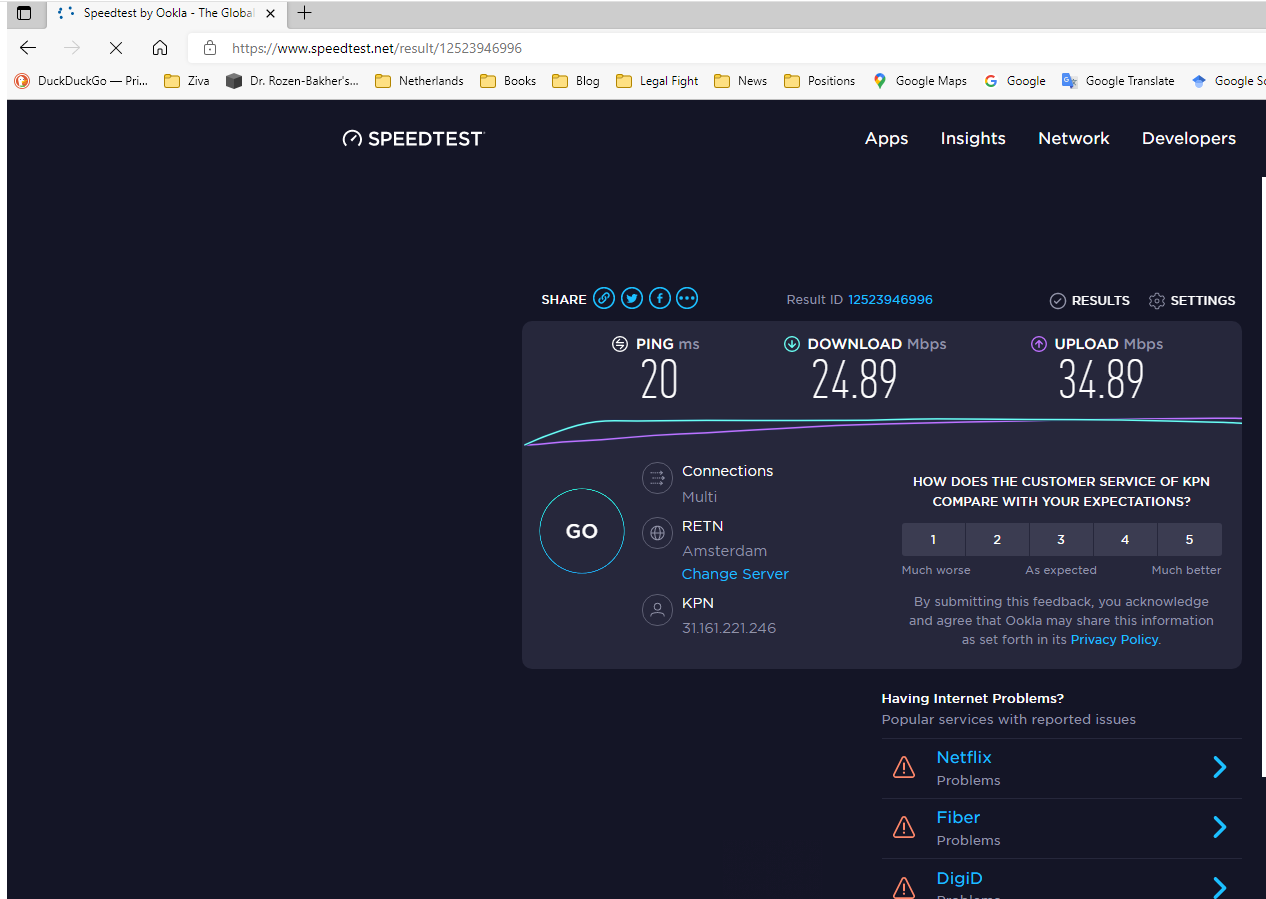Expand Fiber problems chevron
1266x899 pixels.
tap(1220, 827)
